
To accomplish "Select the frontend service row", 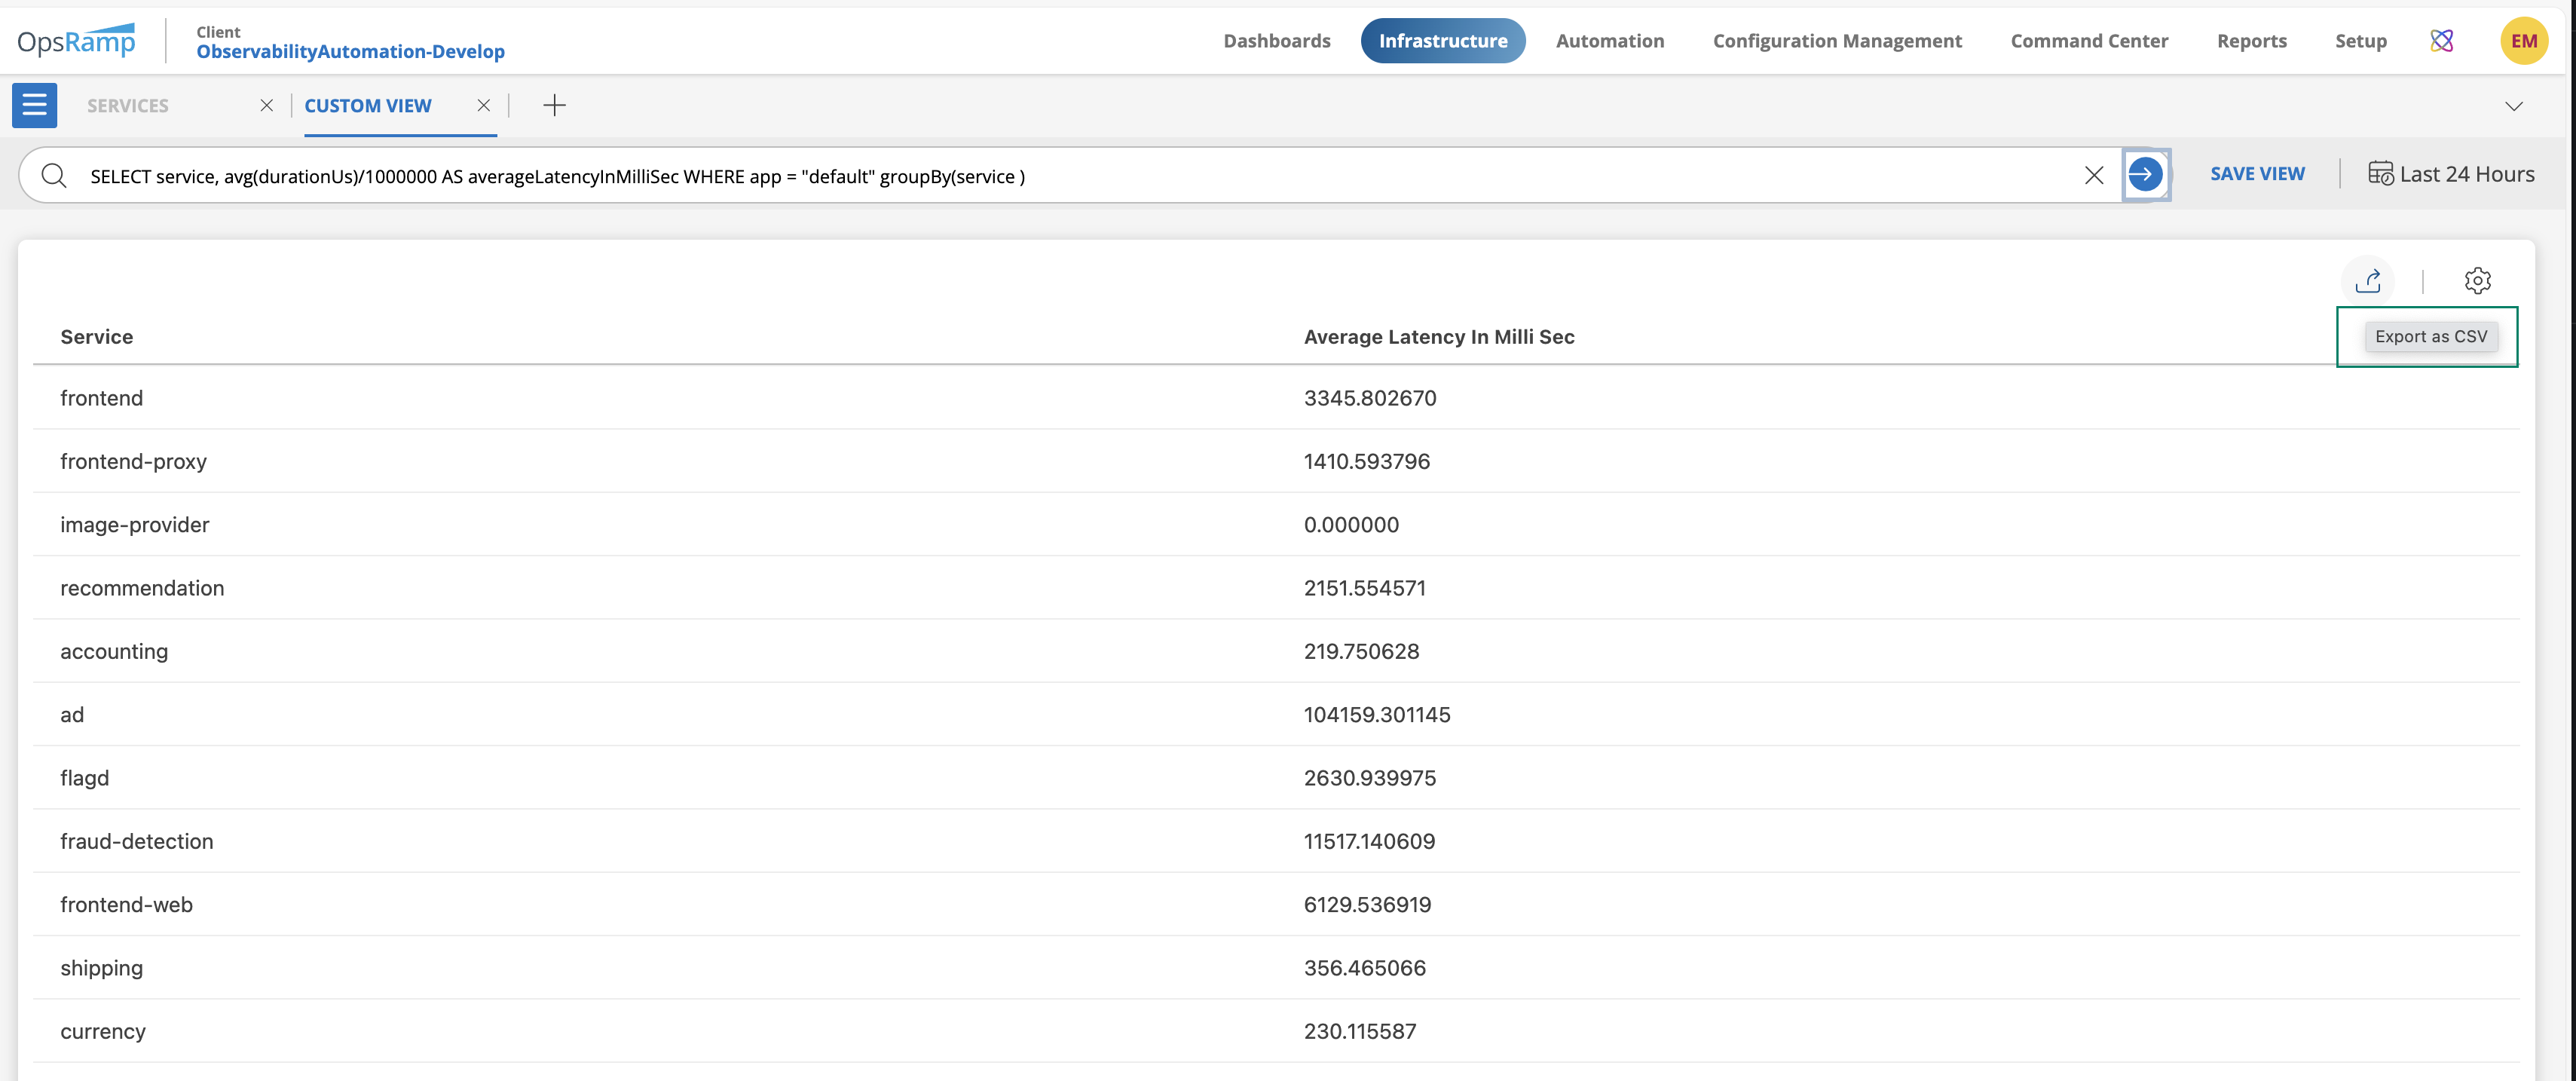I will click(x=1276, y=398).
